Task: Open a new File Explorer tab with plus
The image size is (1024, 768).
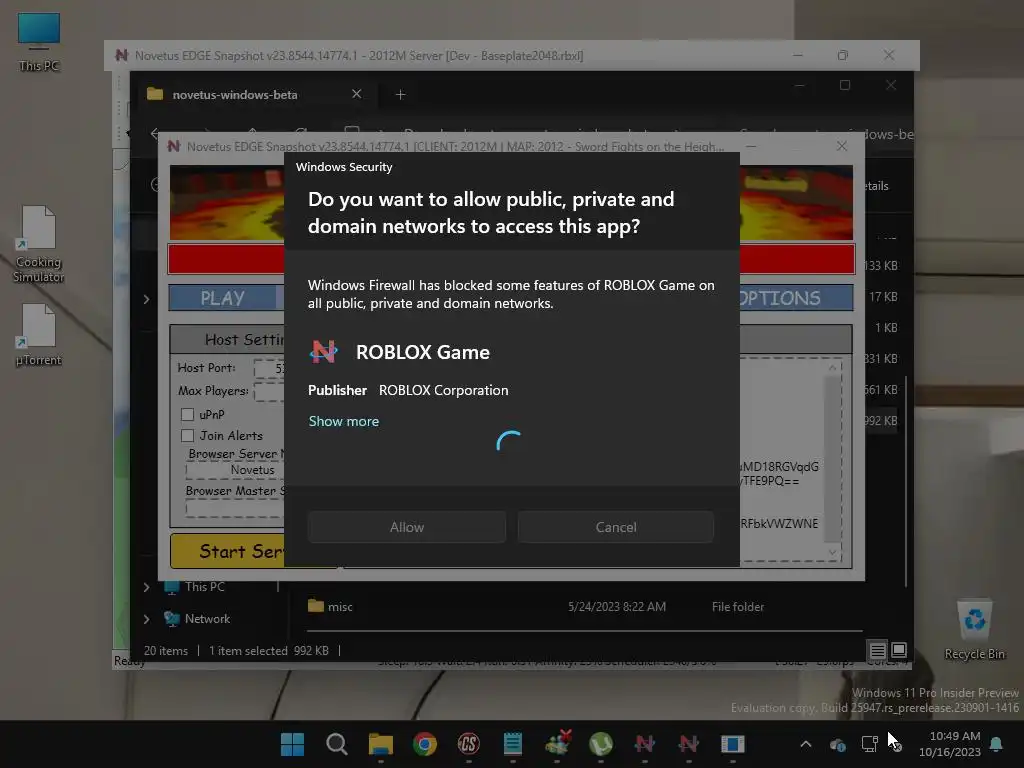Action: (400, 95)
